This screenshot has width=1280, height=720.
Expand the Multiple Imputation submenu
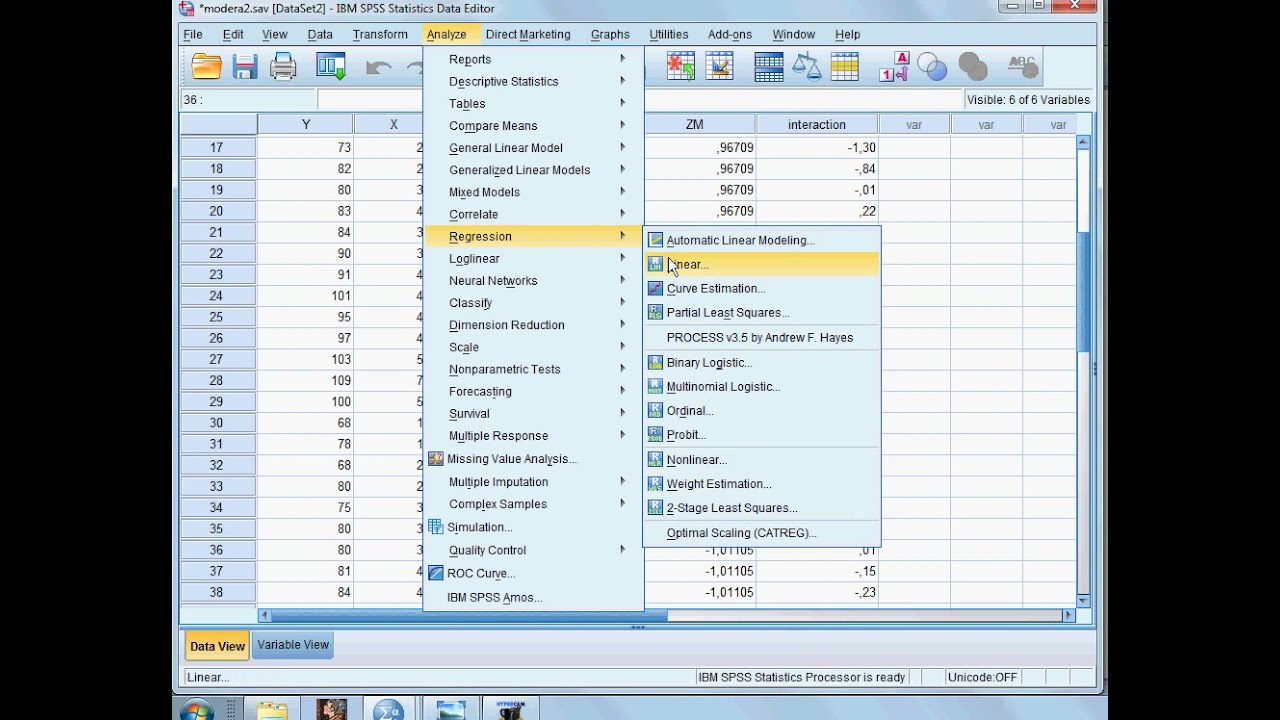(x=532, y=481)
